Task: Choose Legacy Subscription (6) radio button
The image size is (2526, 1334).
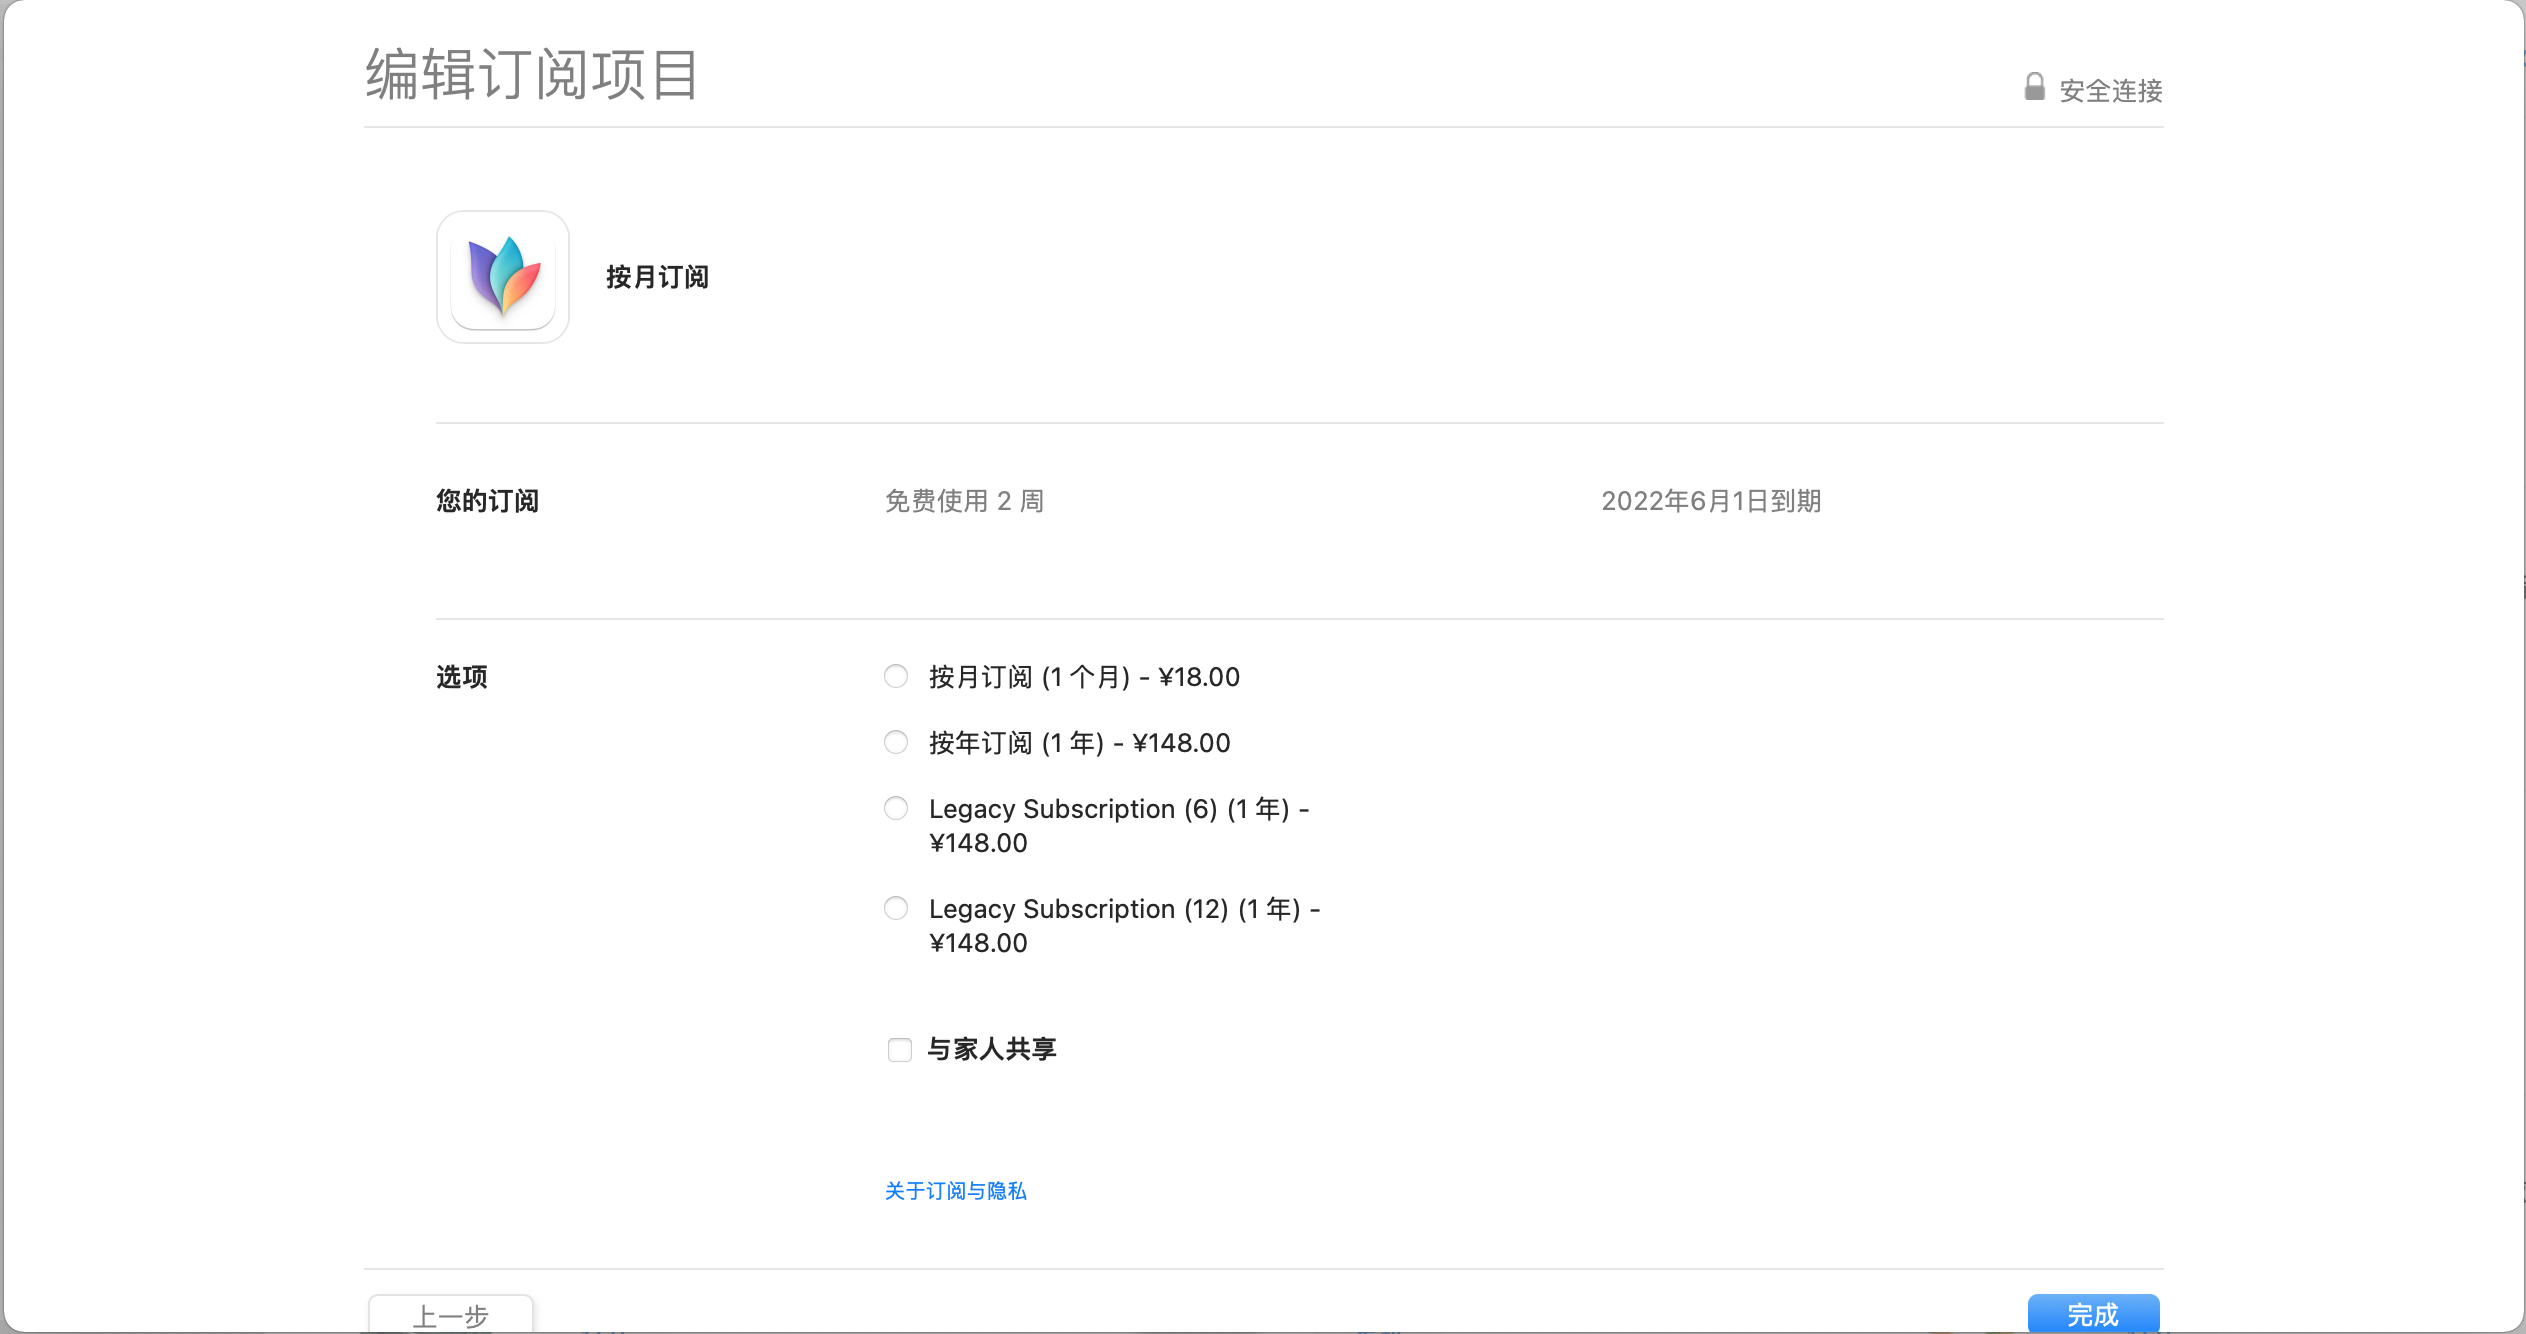Action: (896, 808)
